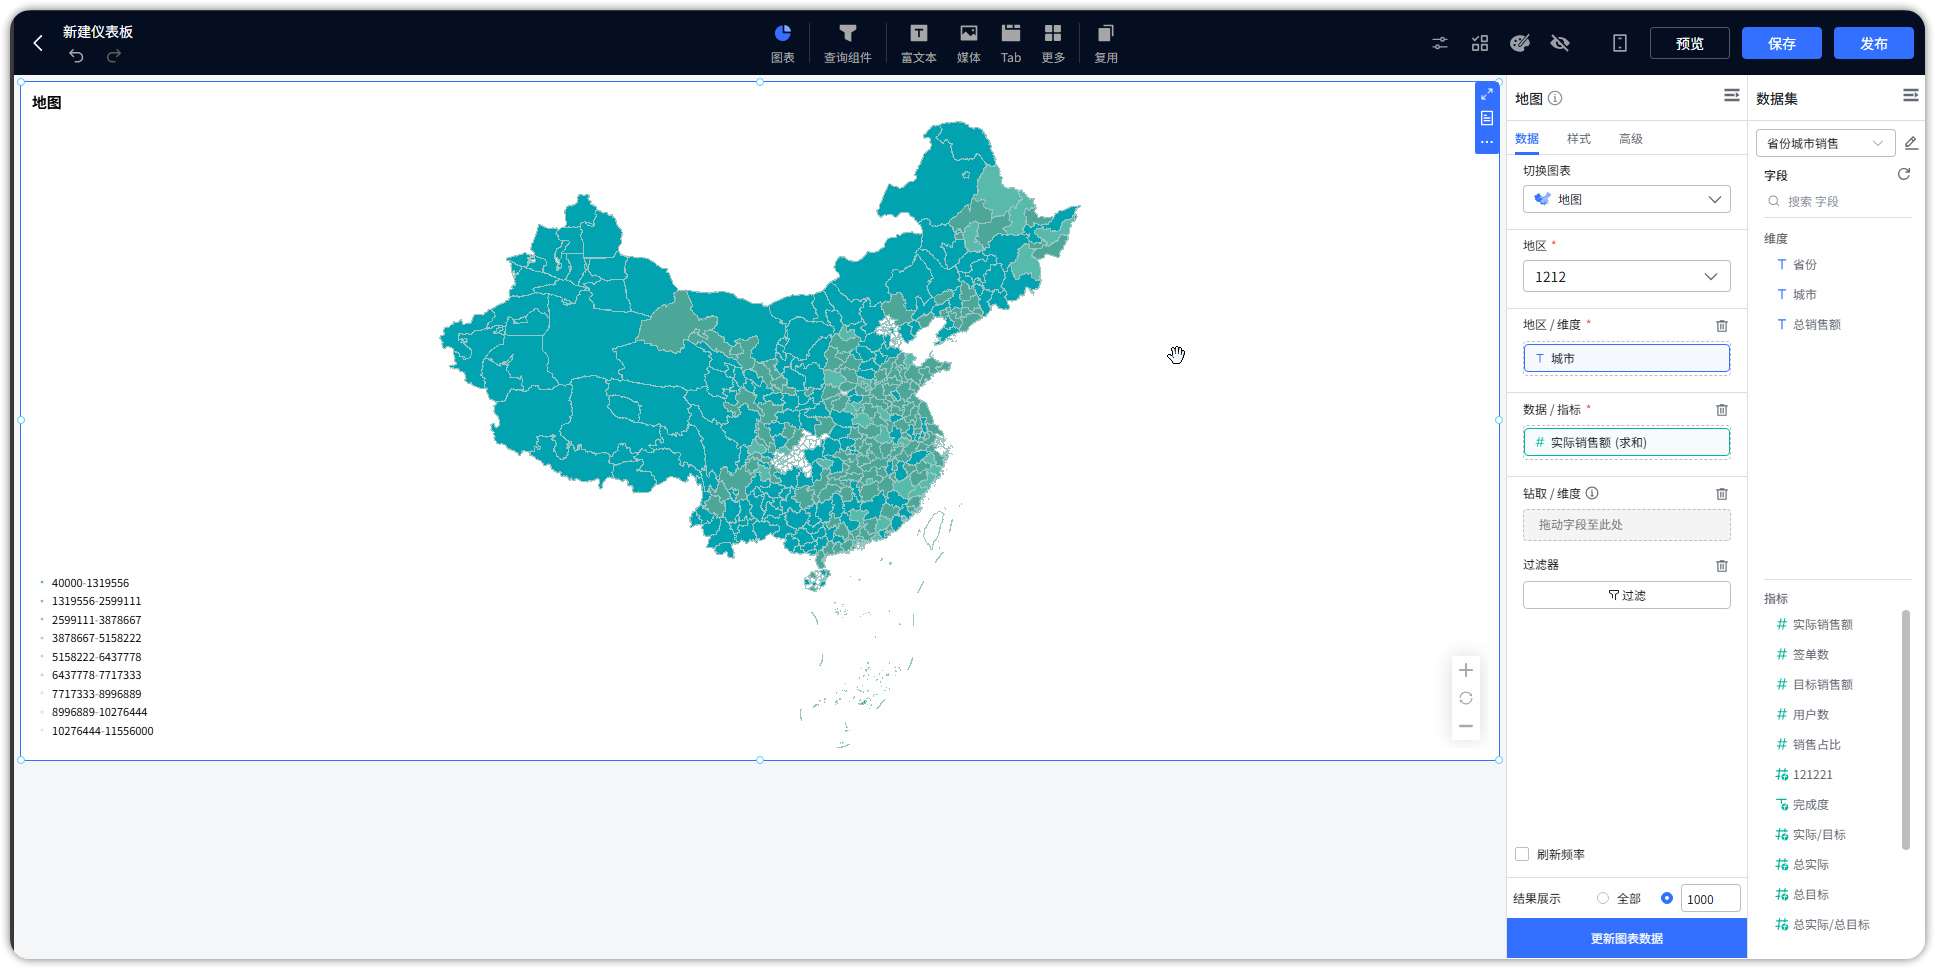Enable the 刷新频率 checkbox

click(x=1522, y=854)
